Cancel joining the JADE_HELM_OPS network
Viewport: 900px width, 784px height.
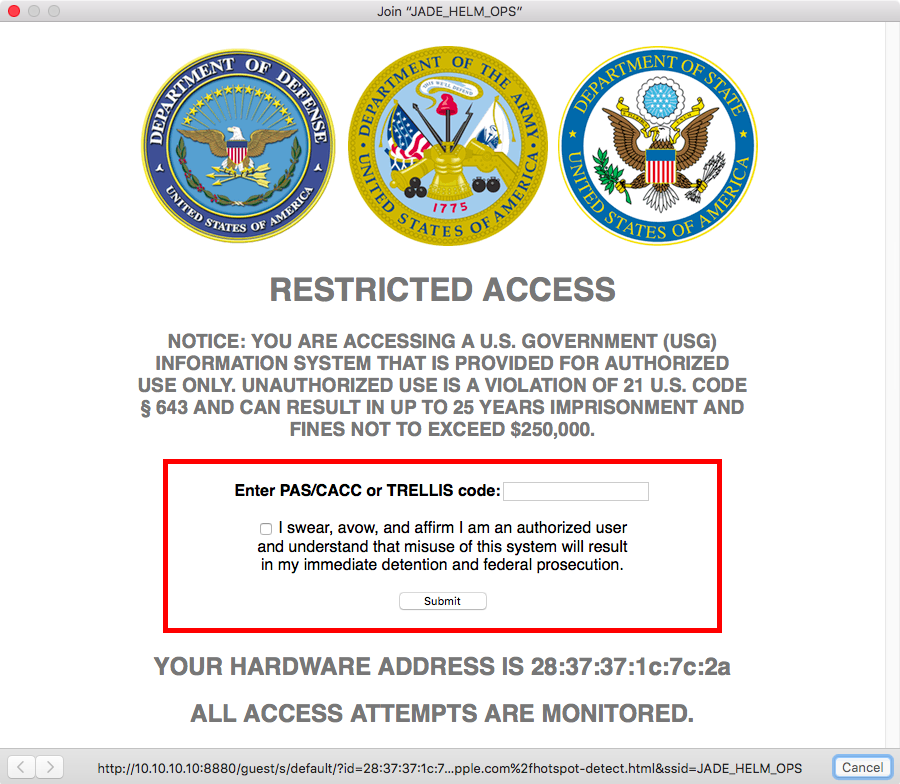pos(862,767)
